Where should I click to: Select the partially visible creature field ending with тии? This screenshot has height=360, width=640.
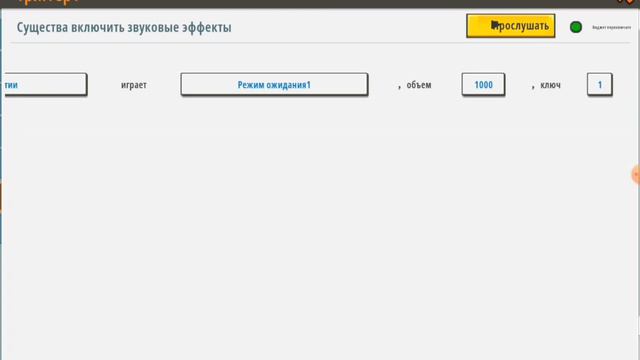click(x=45, y=84)
